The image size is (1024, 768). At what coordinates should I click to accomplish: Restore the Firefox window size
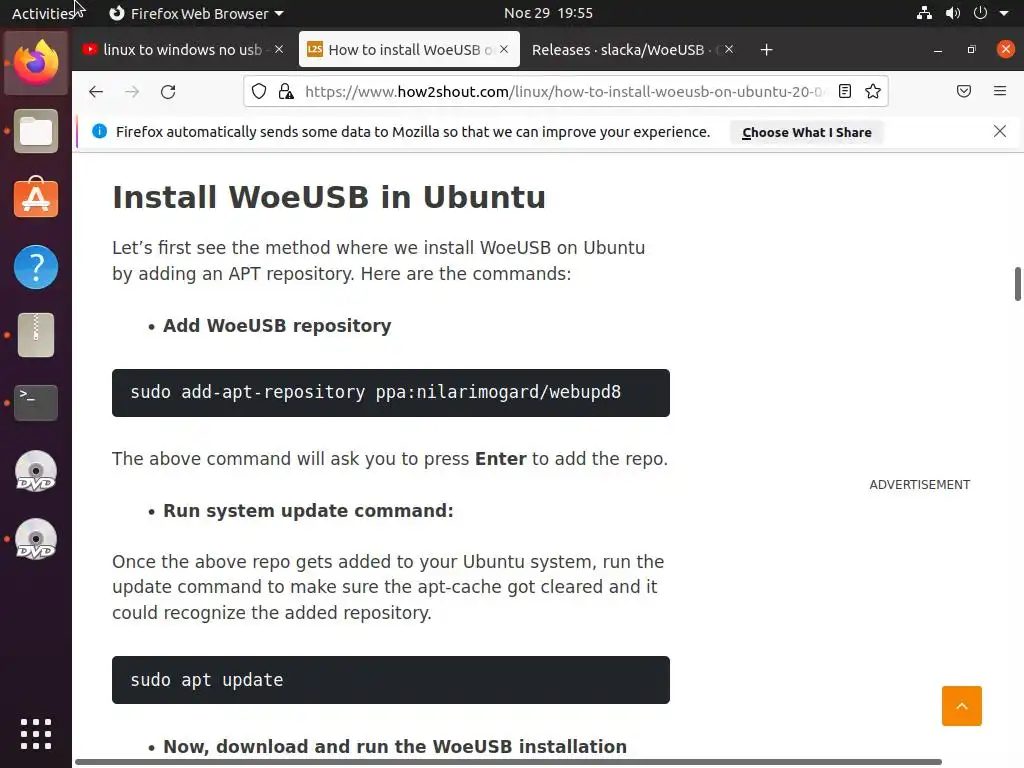972,50
